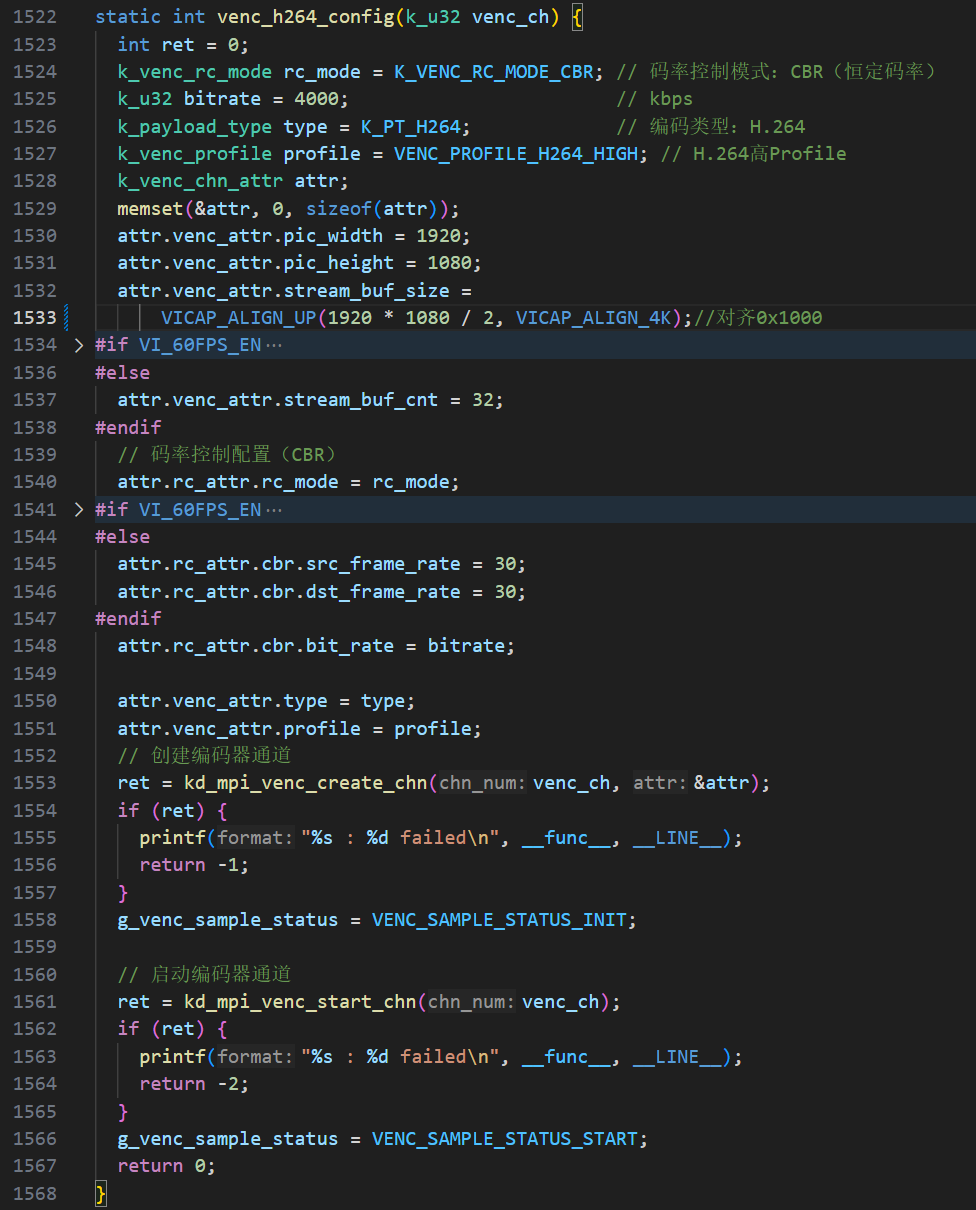Click the venc_h264_config function name
The image size is (976, 1210).
tap(305, 17)
